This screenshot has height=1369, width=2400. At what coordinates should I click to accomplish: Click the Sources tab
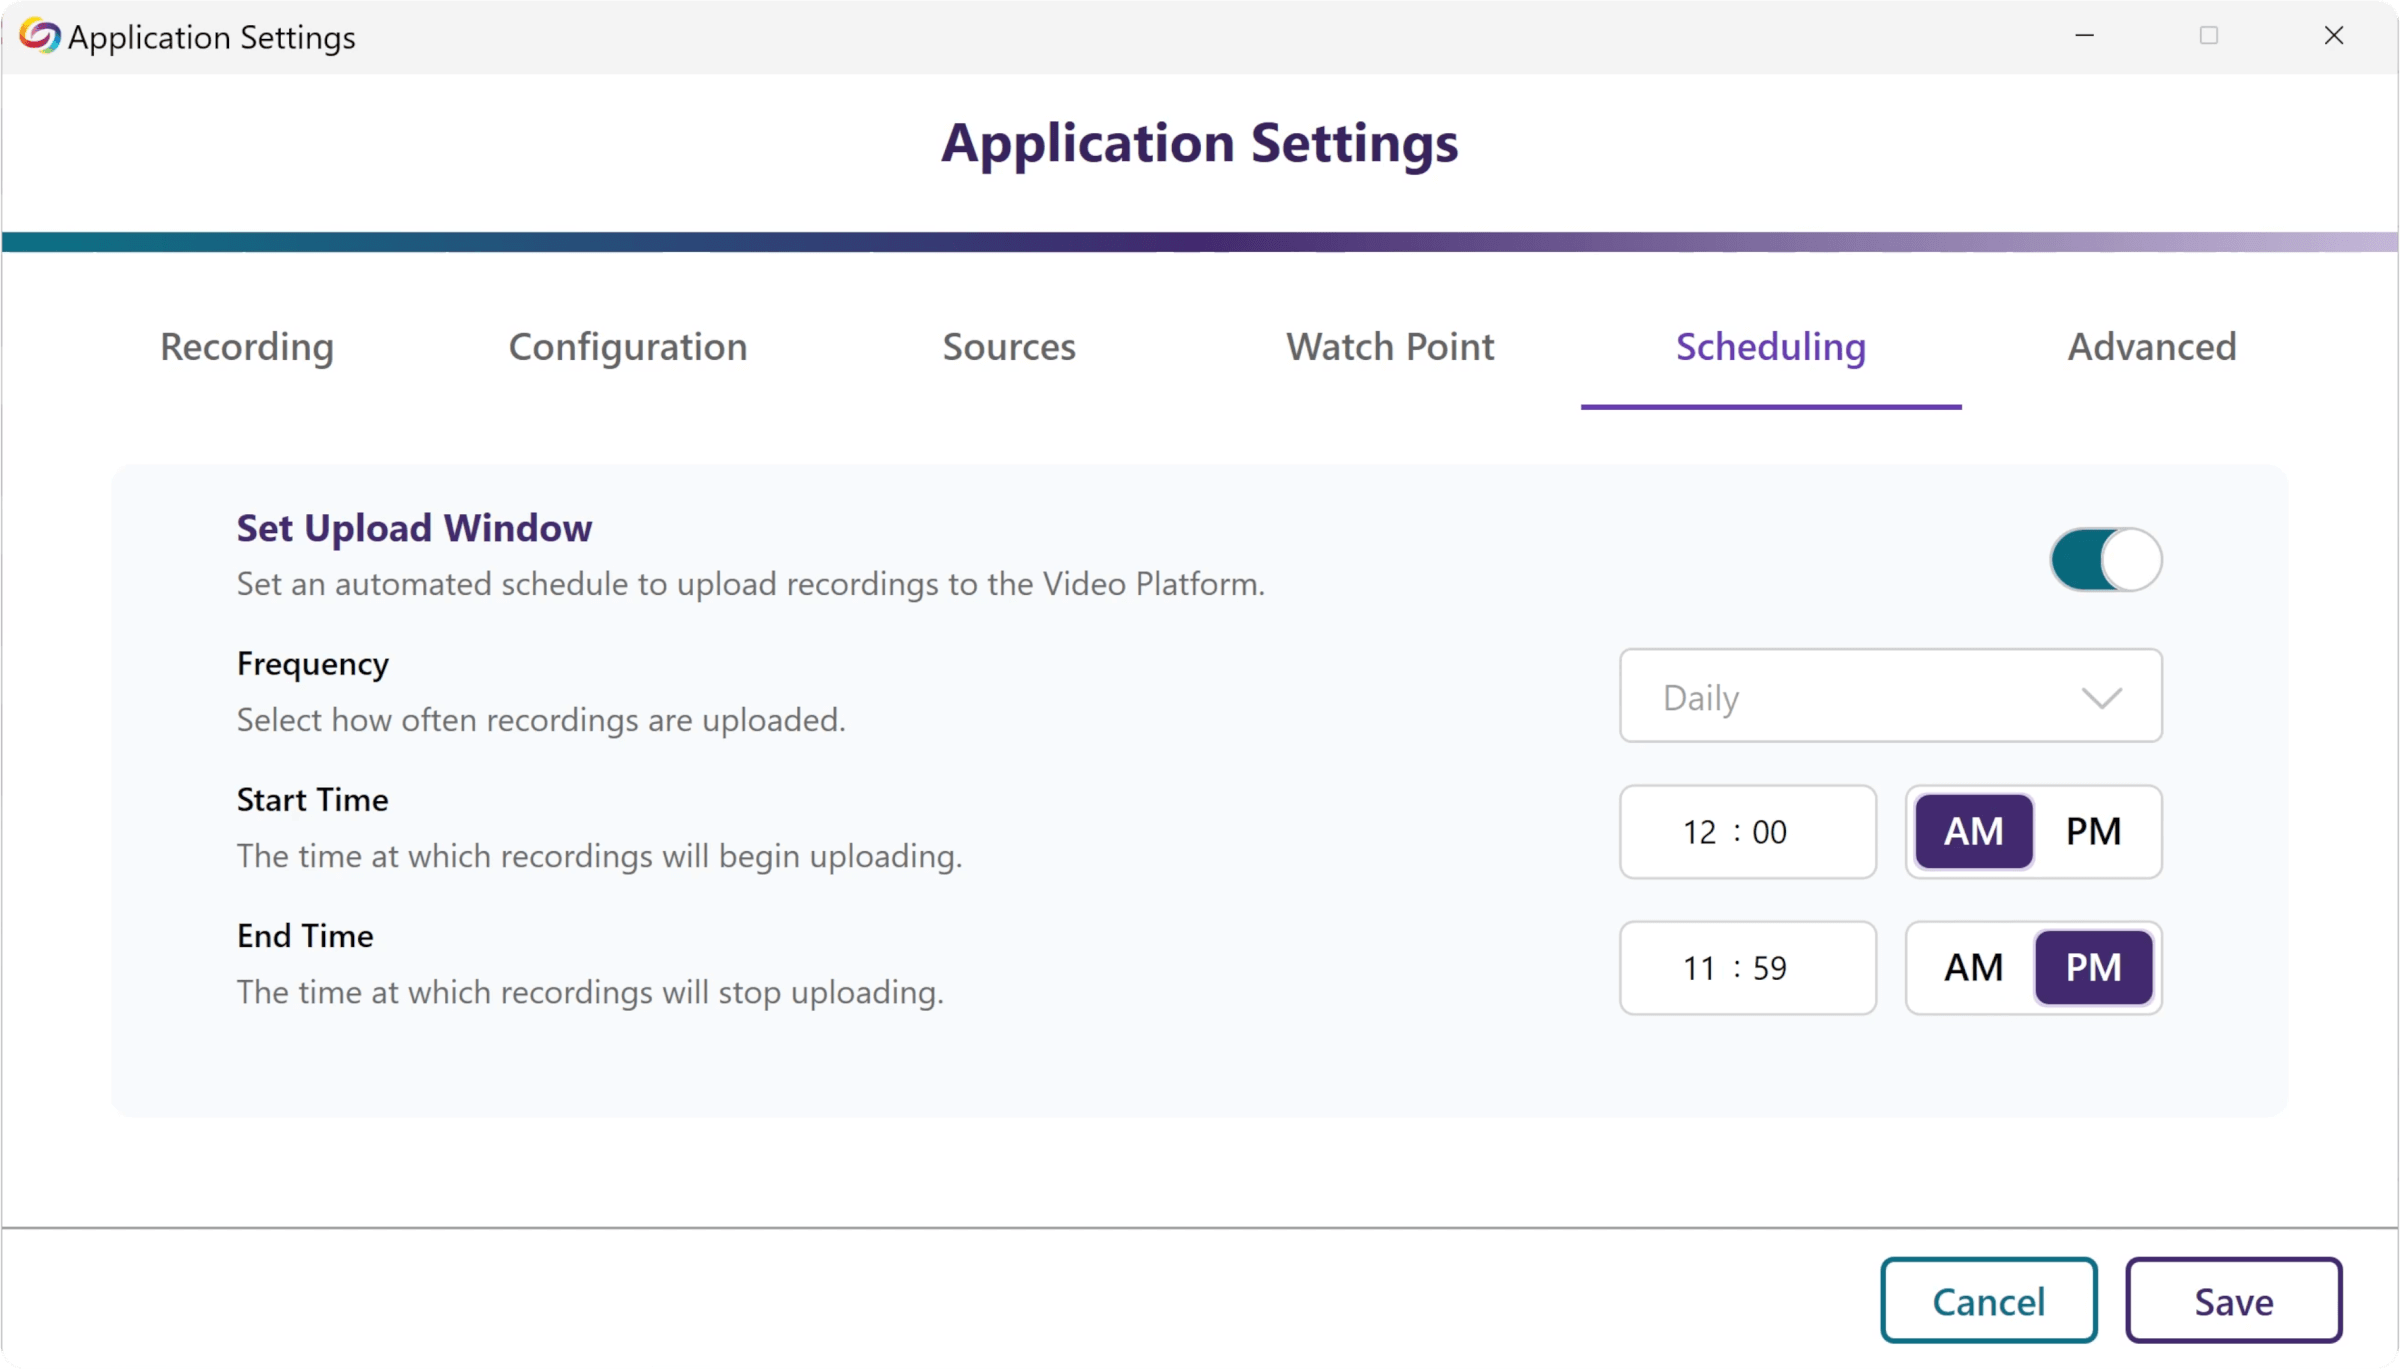tap(1009, 346)
